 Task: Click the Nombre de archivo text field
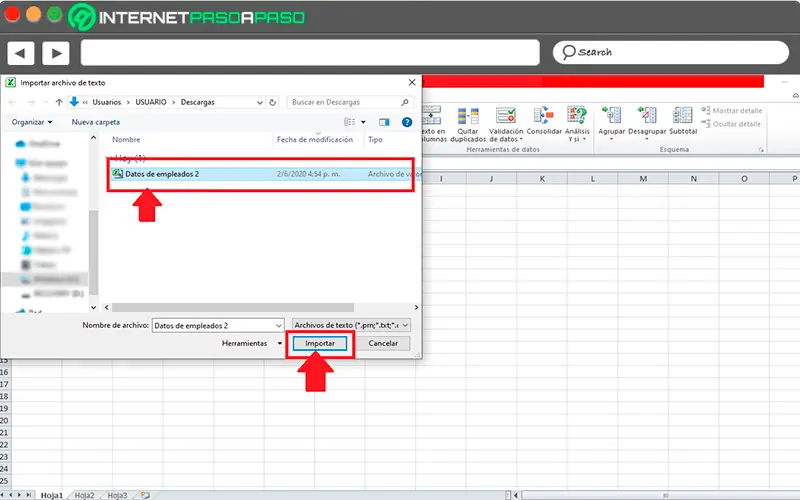(x=213, y=326)
